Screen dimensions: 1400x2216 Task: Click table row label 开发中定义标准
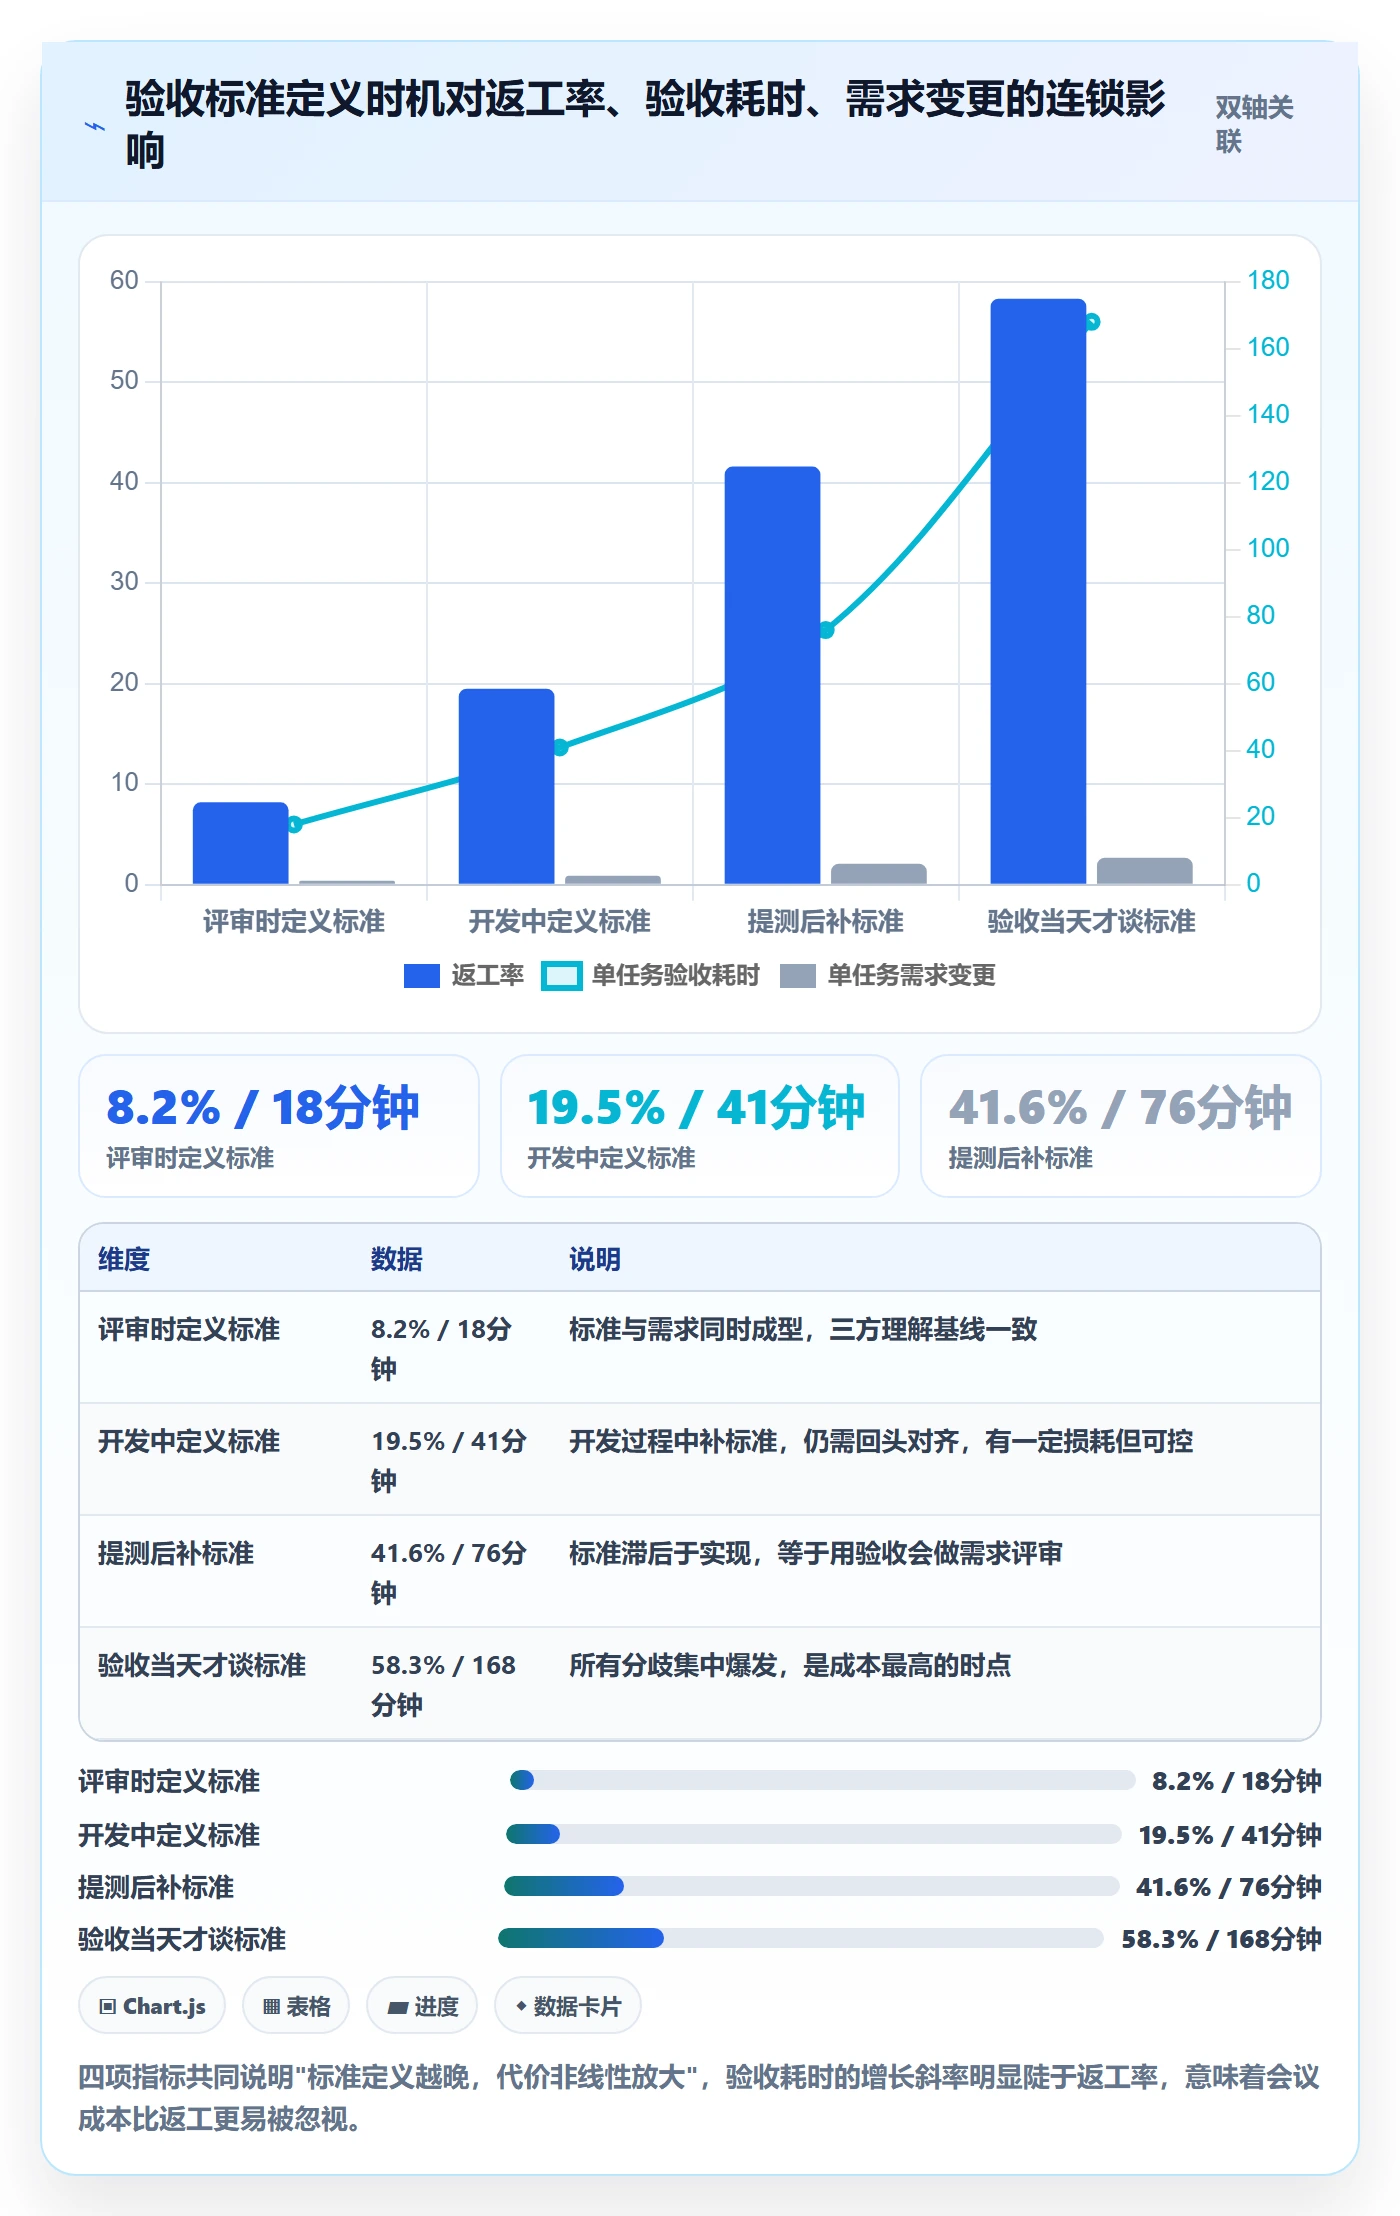[189, 1441]
